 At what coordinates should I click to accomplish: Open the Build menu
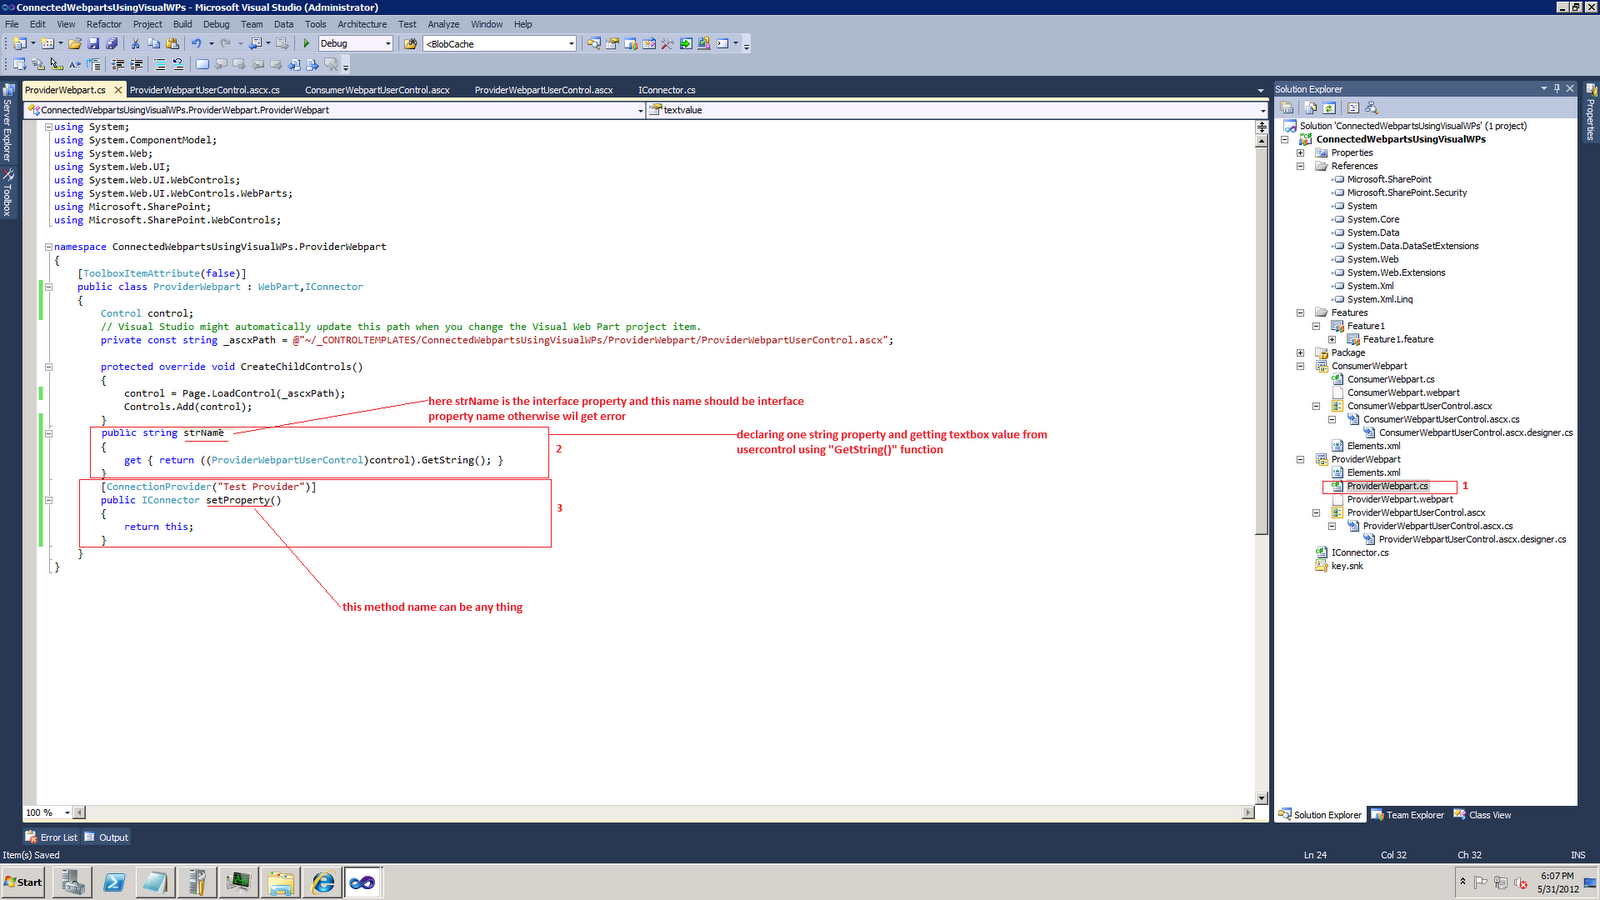(x=182, y=24)
